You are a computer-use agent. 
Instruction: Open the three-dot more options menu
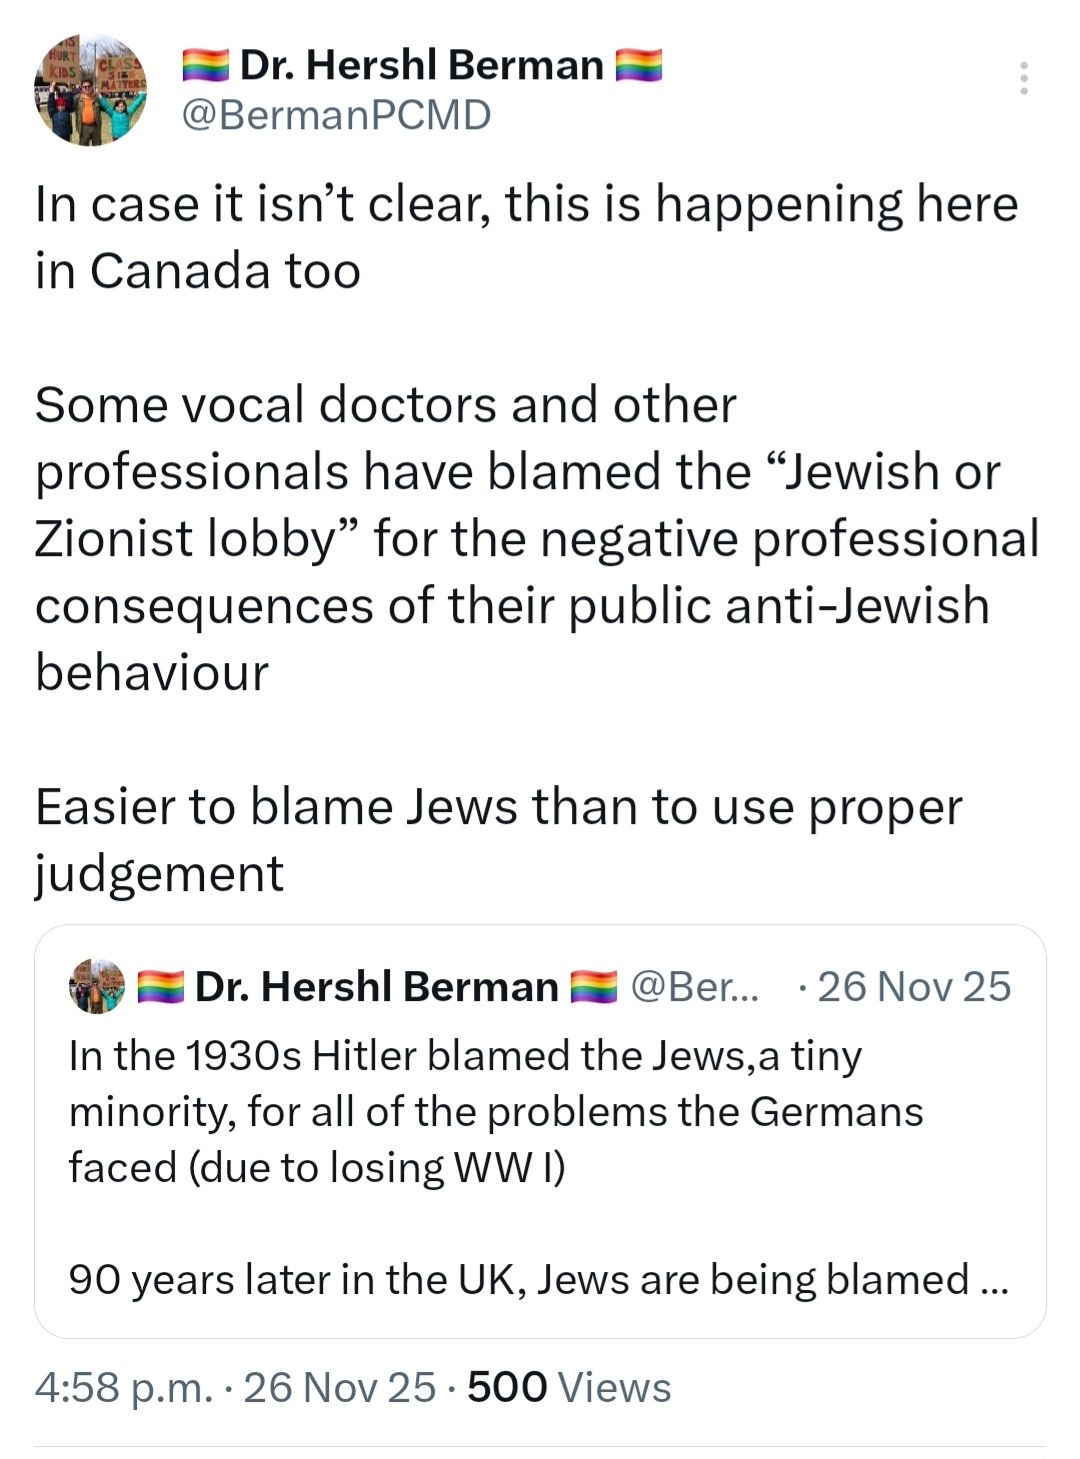tap(1023, 78)
